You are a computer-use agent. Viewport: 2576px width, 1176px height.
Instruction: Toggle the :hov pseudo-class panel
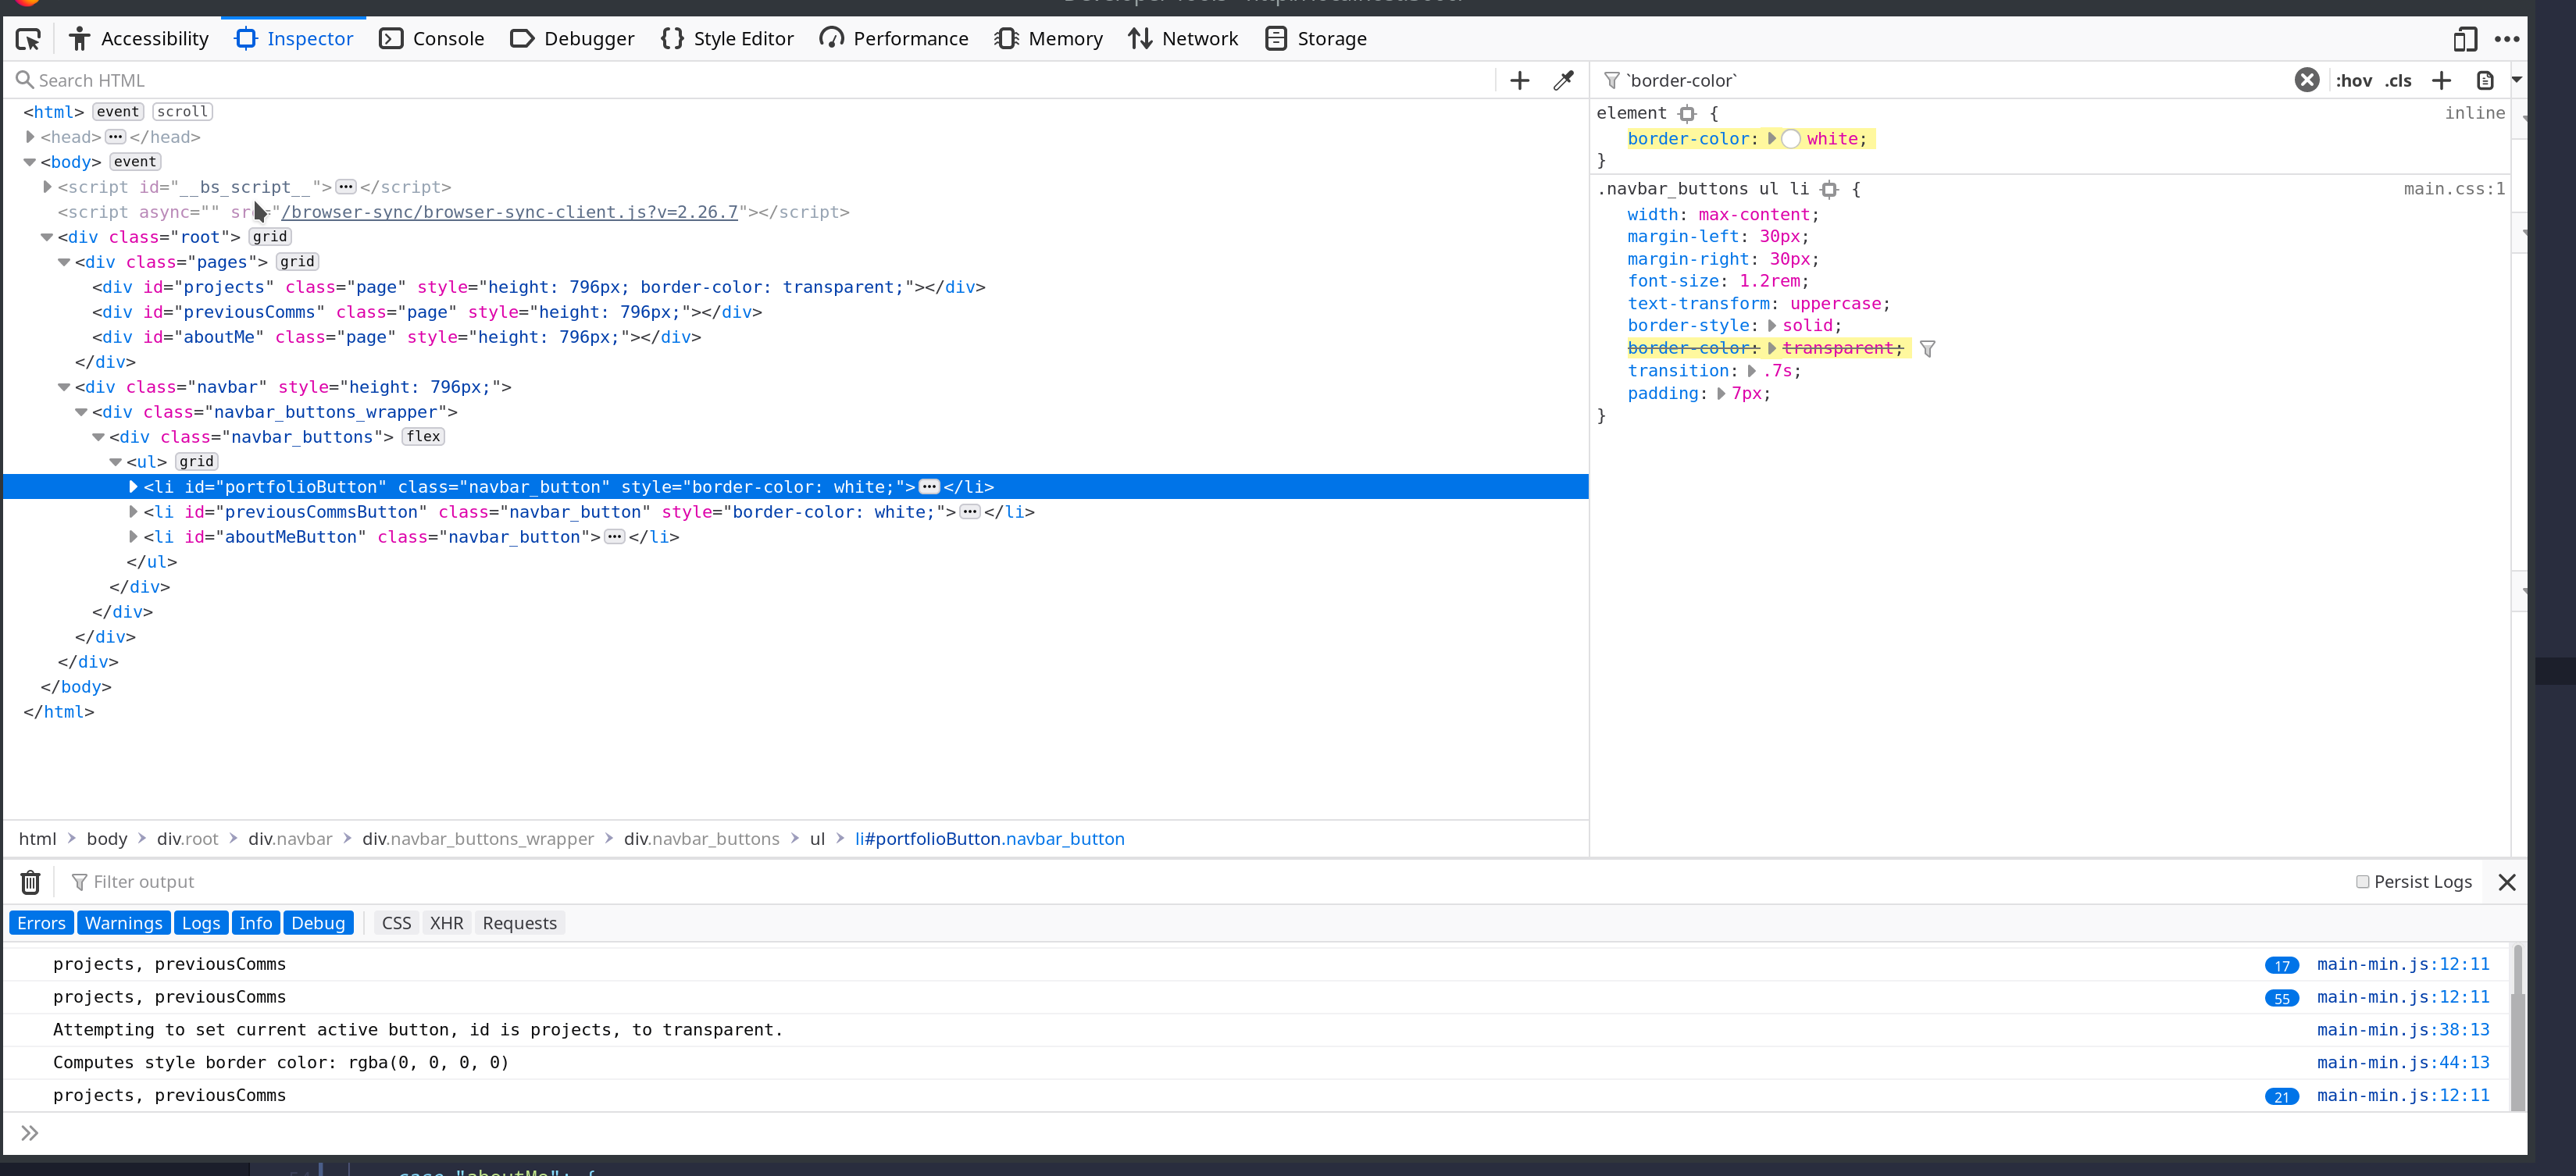click(x=2353, y=80)
